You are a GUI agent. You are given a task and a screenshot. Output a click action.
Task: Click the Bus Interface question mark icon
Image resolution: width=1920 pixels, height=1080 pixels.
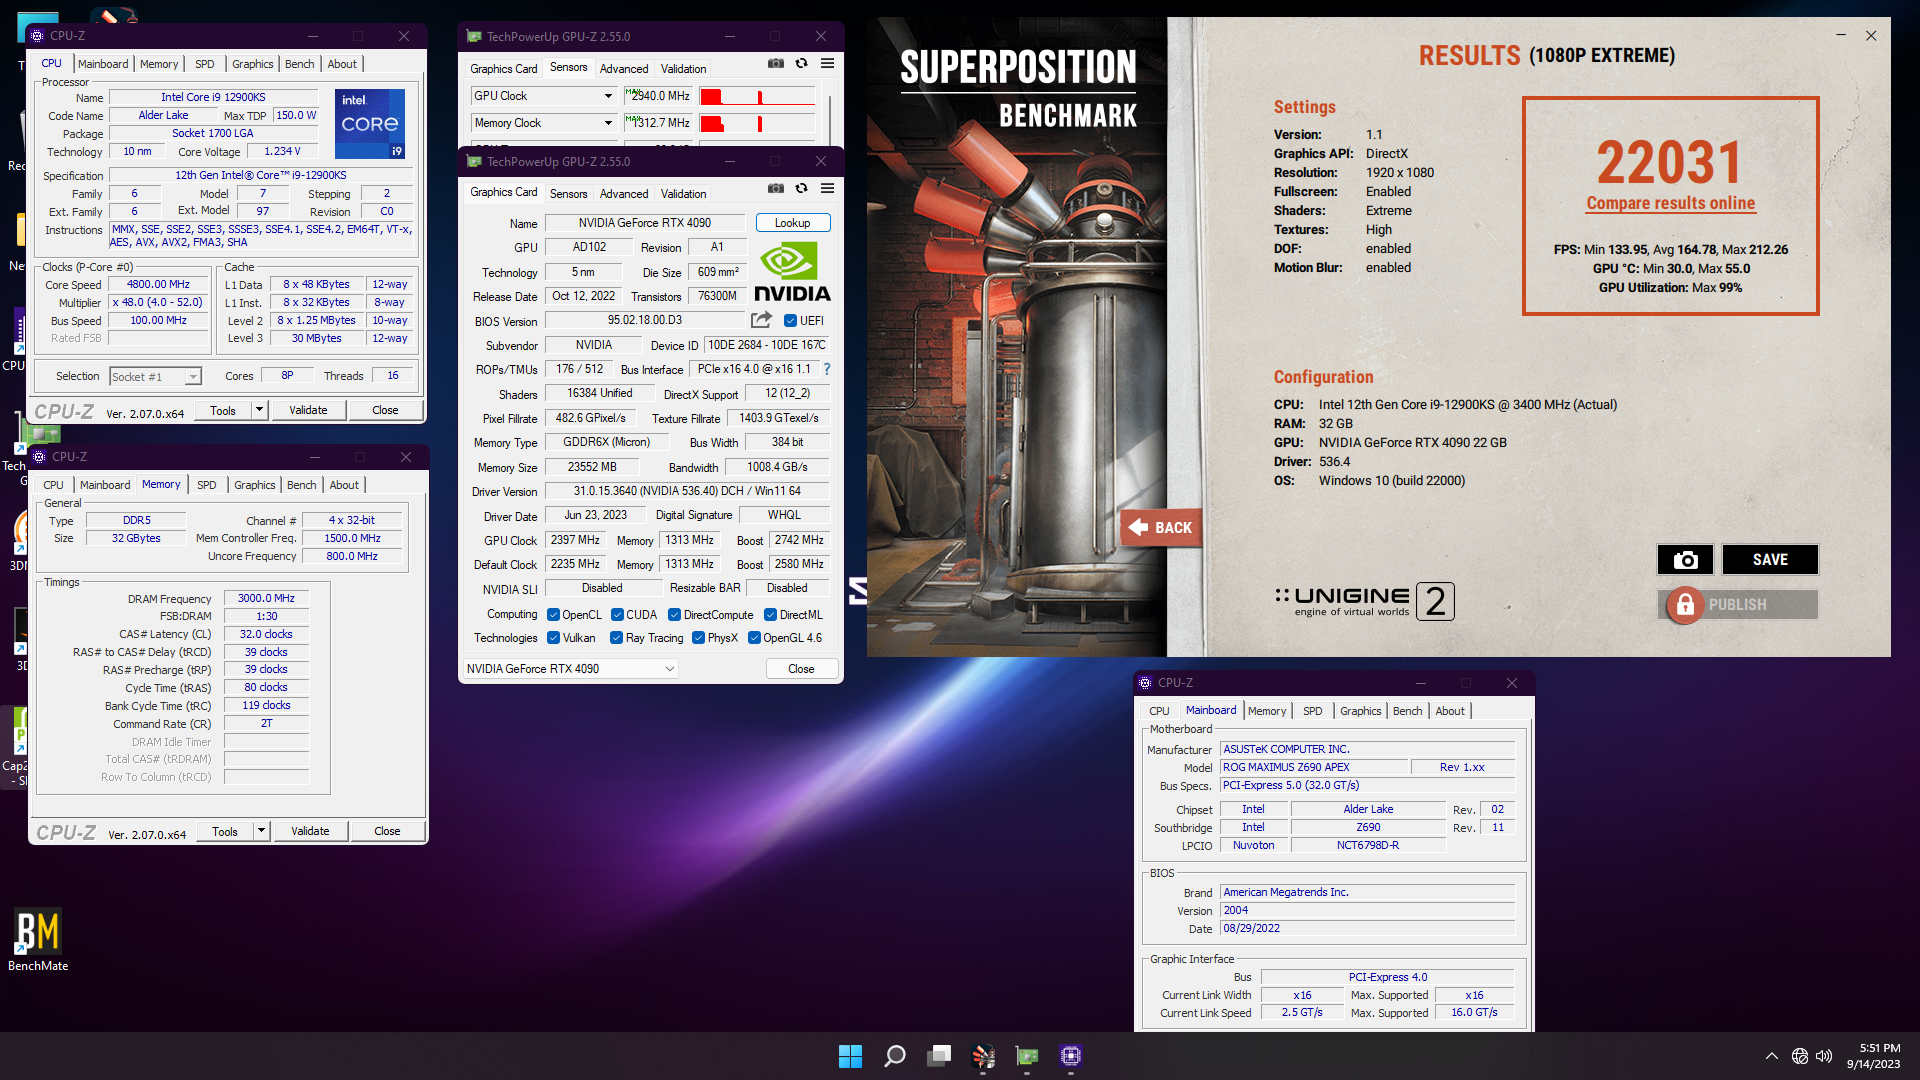click(827, 369)
